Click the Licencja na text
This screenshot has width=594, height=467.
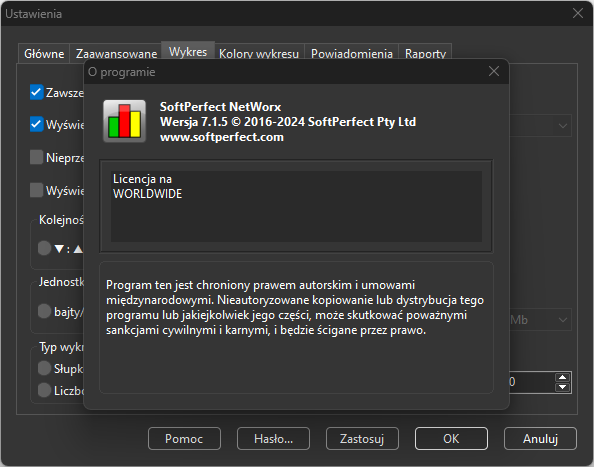142,179
